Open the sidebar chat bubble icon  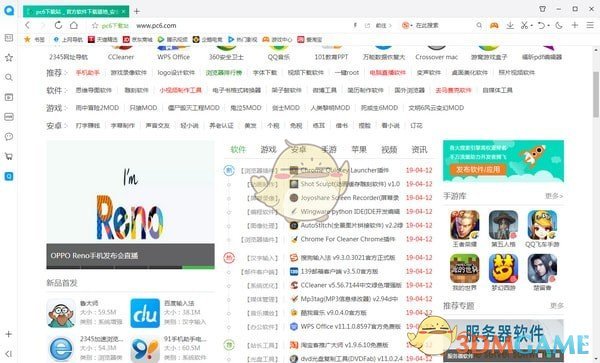[x=9, y=137]
